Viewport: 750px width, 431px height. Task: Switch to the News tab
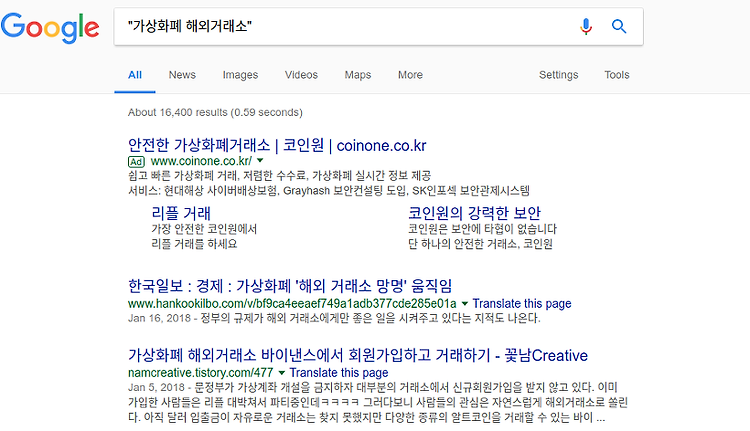[182, 75]
